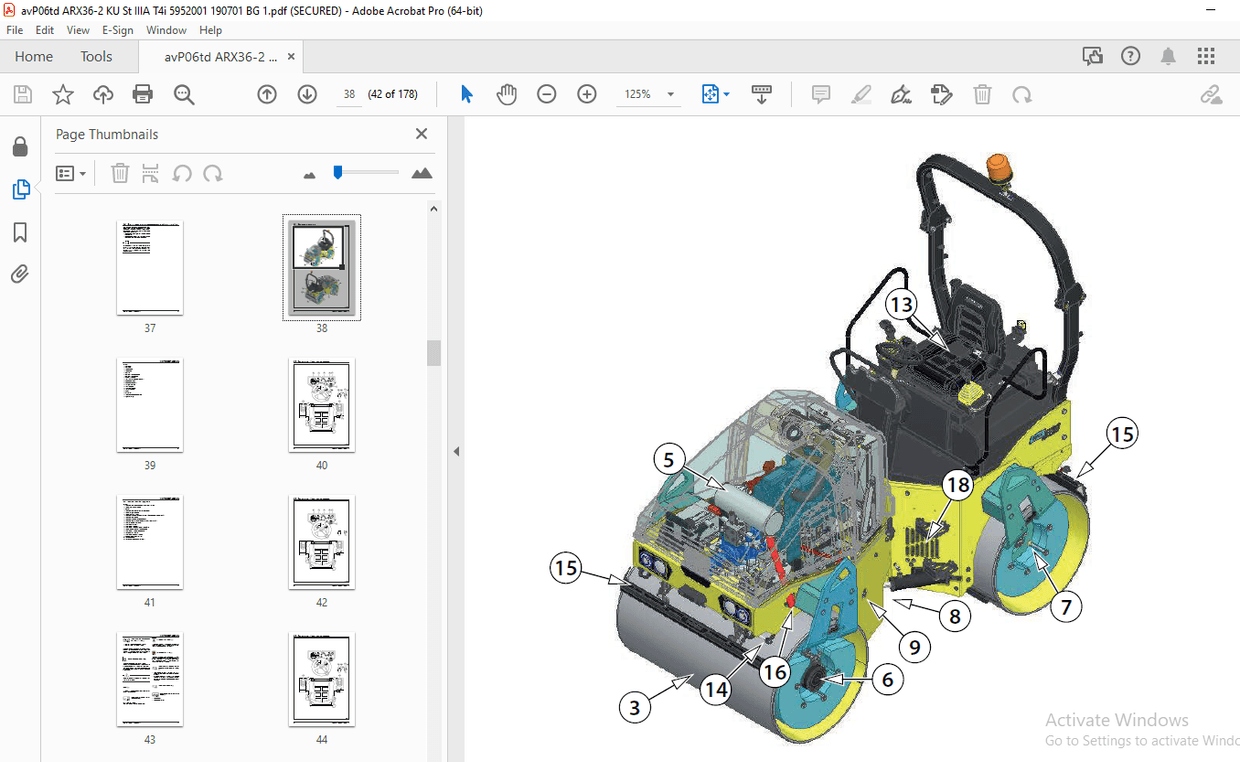Close the Page Thumbnails panel
The image size is (1240, 762).
421,134
